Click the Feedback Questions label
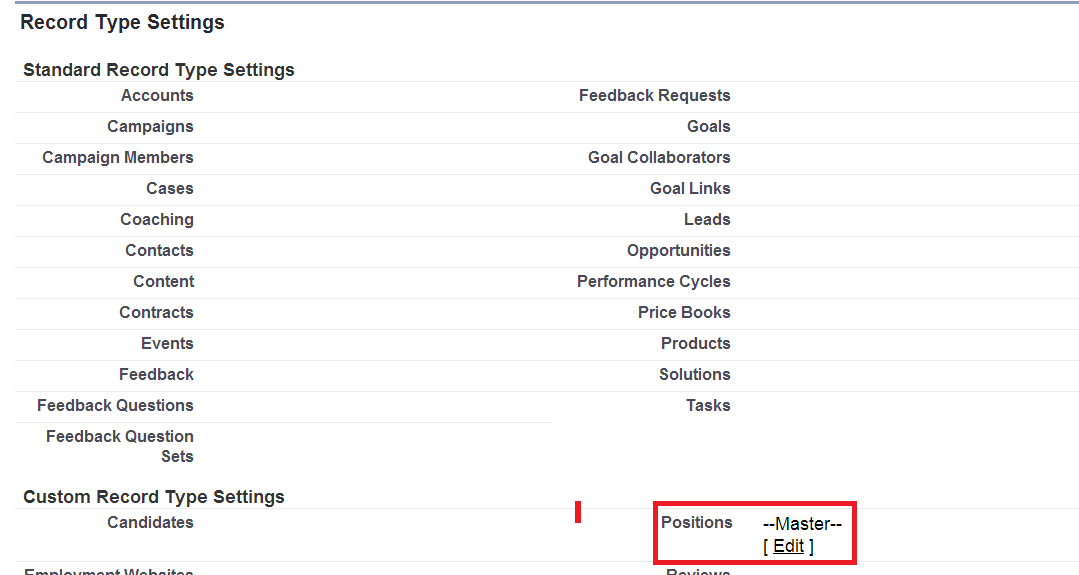 click(x=115, y=406)
